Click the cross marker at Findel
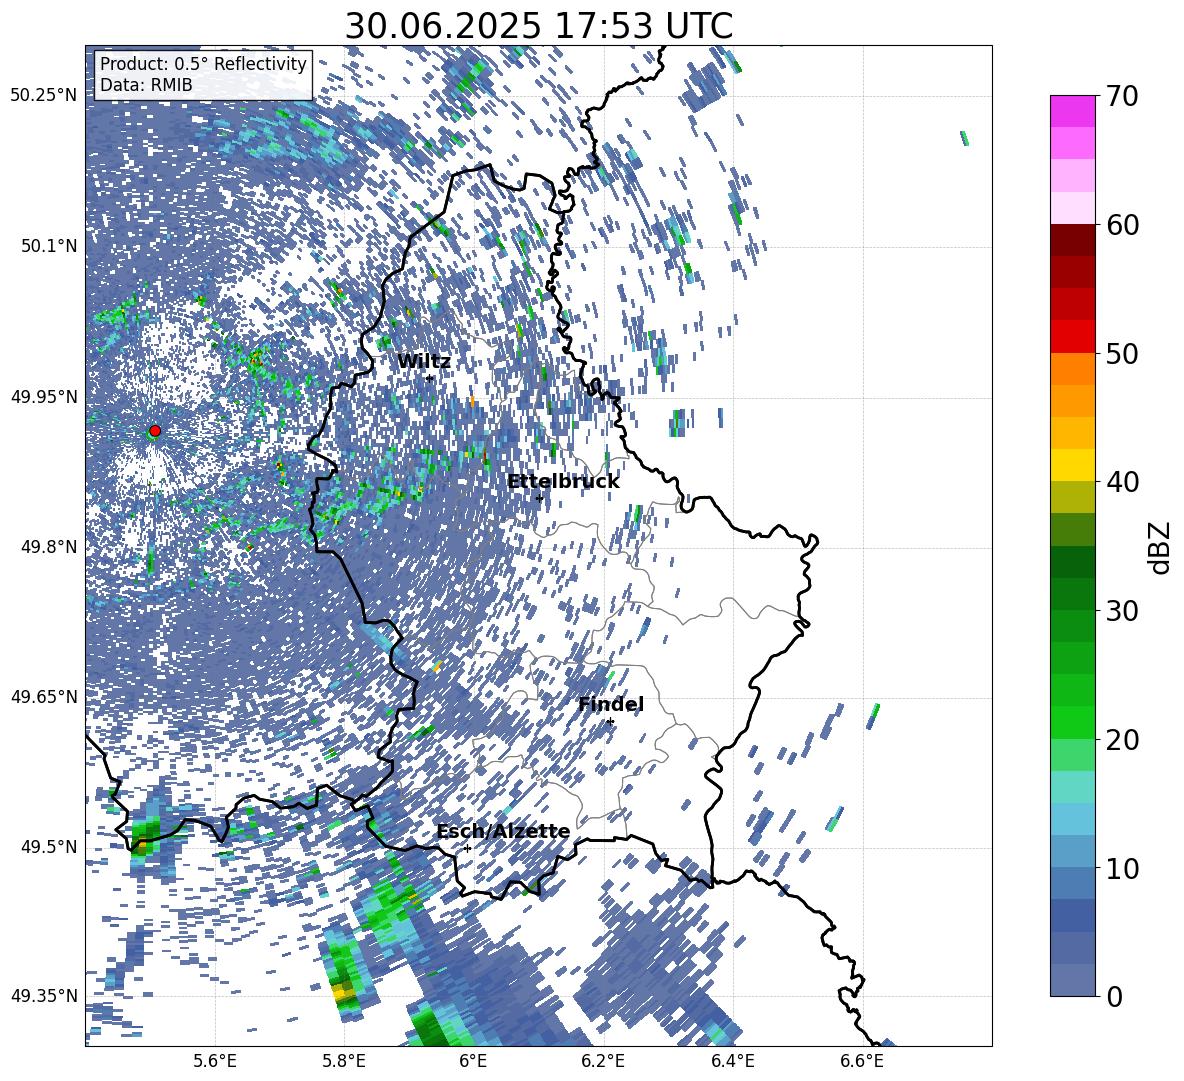Image resolution: width=1184 pixels, height=1081 pixels. click(x=610, y=722)
